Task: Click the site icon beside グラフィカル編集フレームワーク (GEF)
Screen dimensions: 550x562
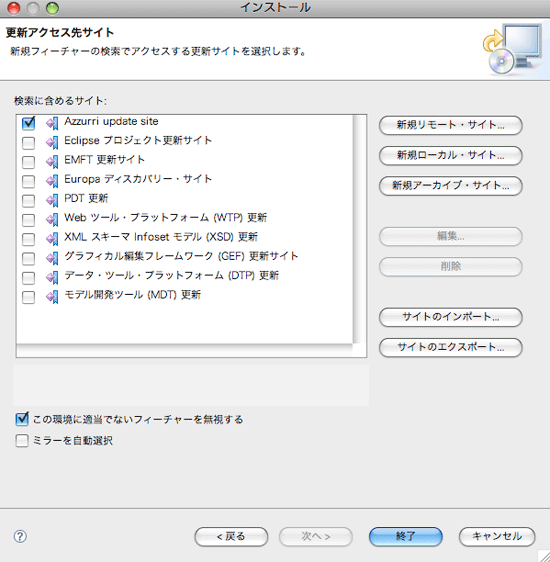Action: (52, 259)
